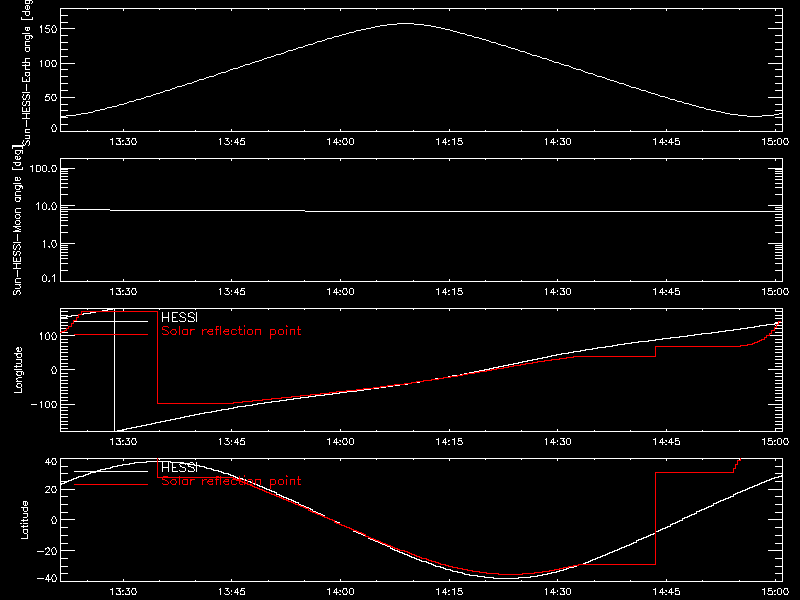
Task: Click the red legend line in Longitude plot
Action: [x=111, y=335]
